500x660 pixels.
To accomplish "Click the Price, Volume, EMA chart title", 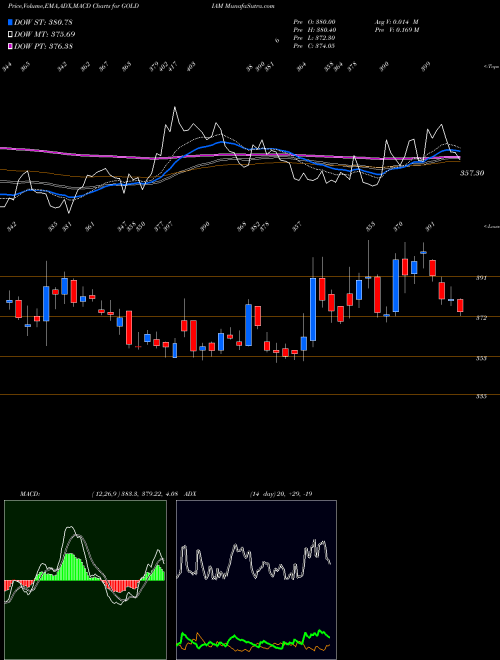I will pos(74,7).
